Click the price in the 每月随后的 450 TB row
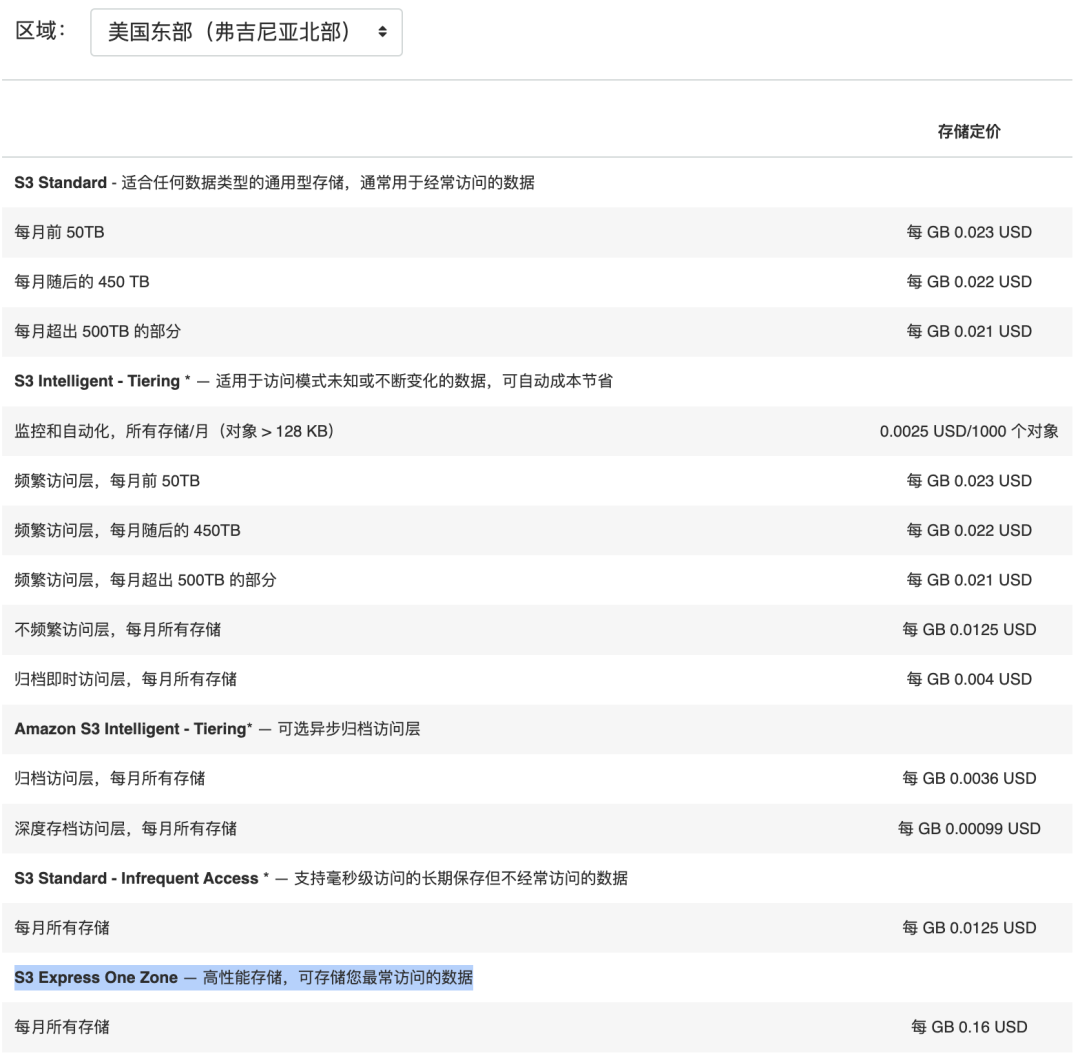Screen dimensions: 1080x1058 968,282
